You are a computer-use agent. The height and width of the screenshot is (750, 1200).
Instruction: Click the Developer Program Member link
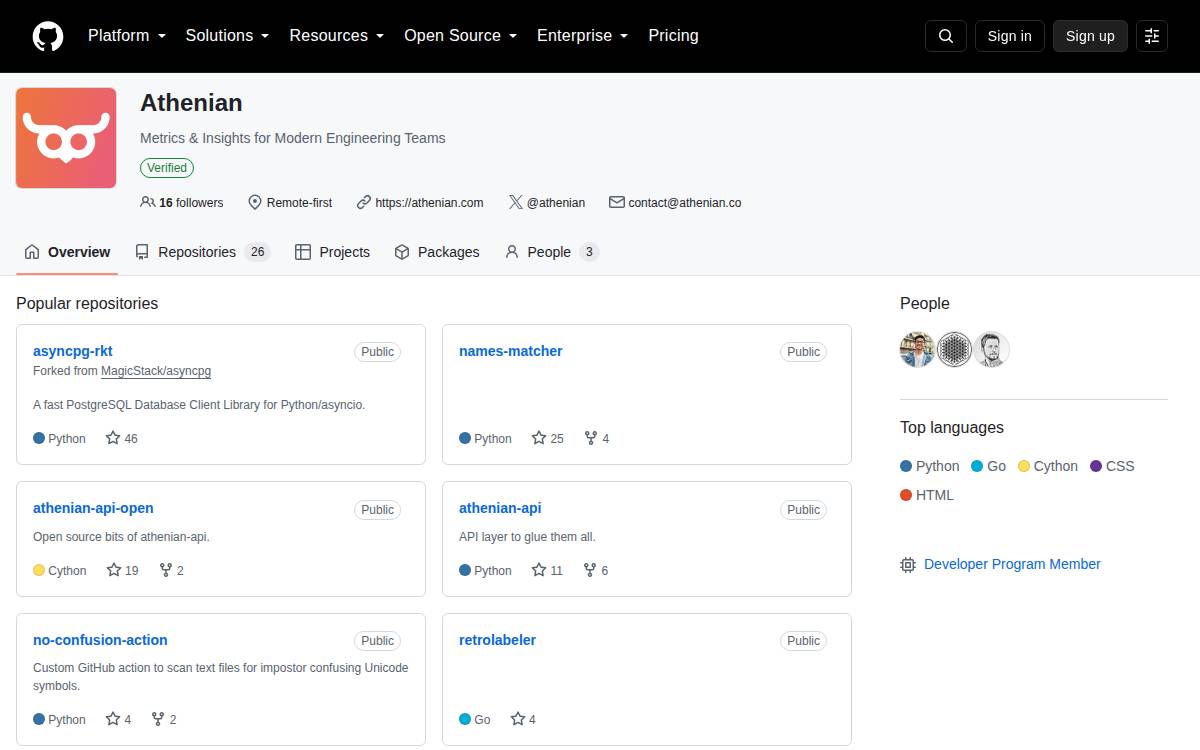point(1012,564)
